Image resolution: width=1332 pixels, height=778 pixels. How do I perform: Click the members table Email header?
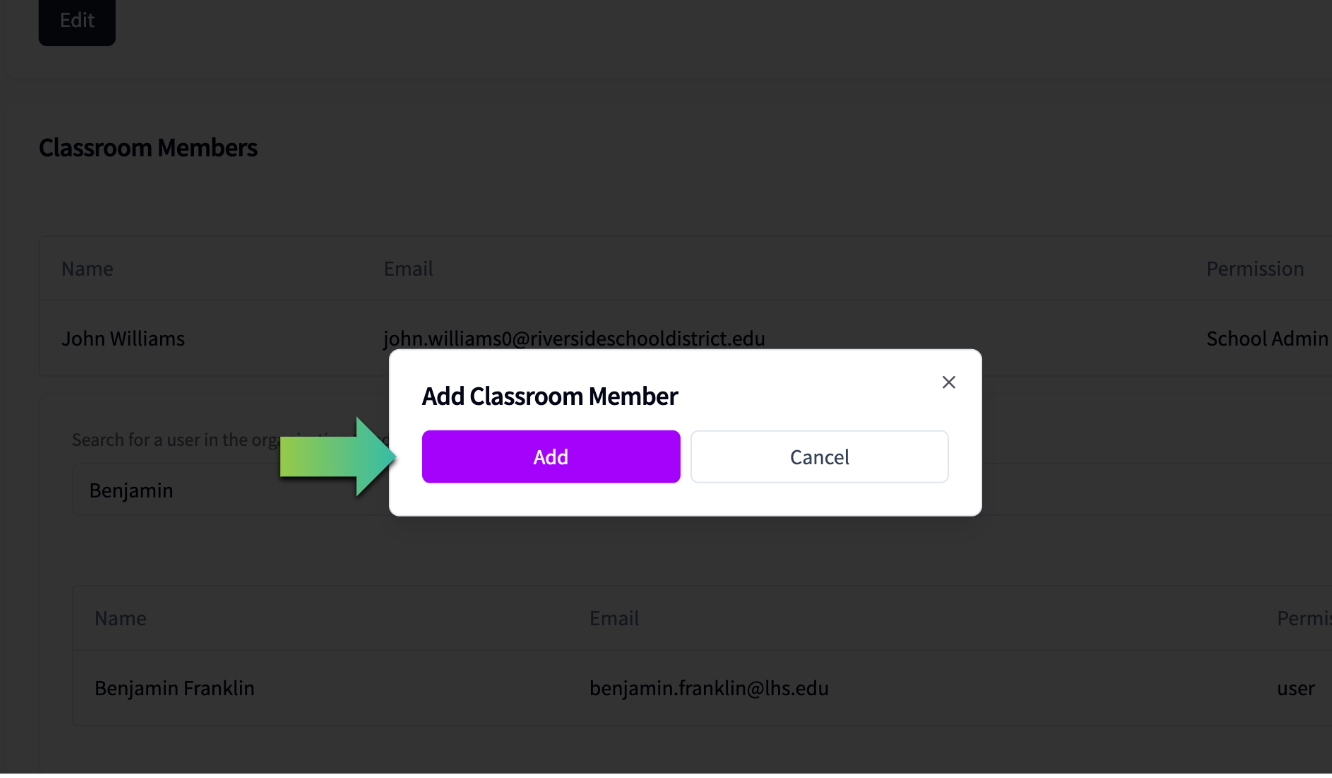[408, 269]
